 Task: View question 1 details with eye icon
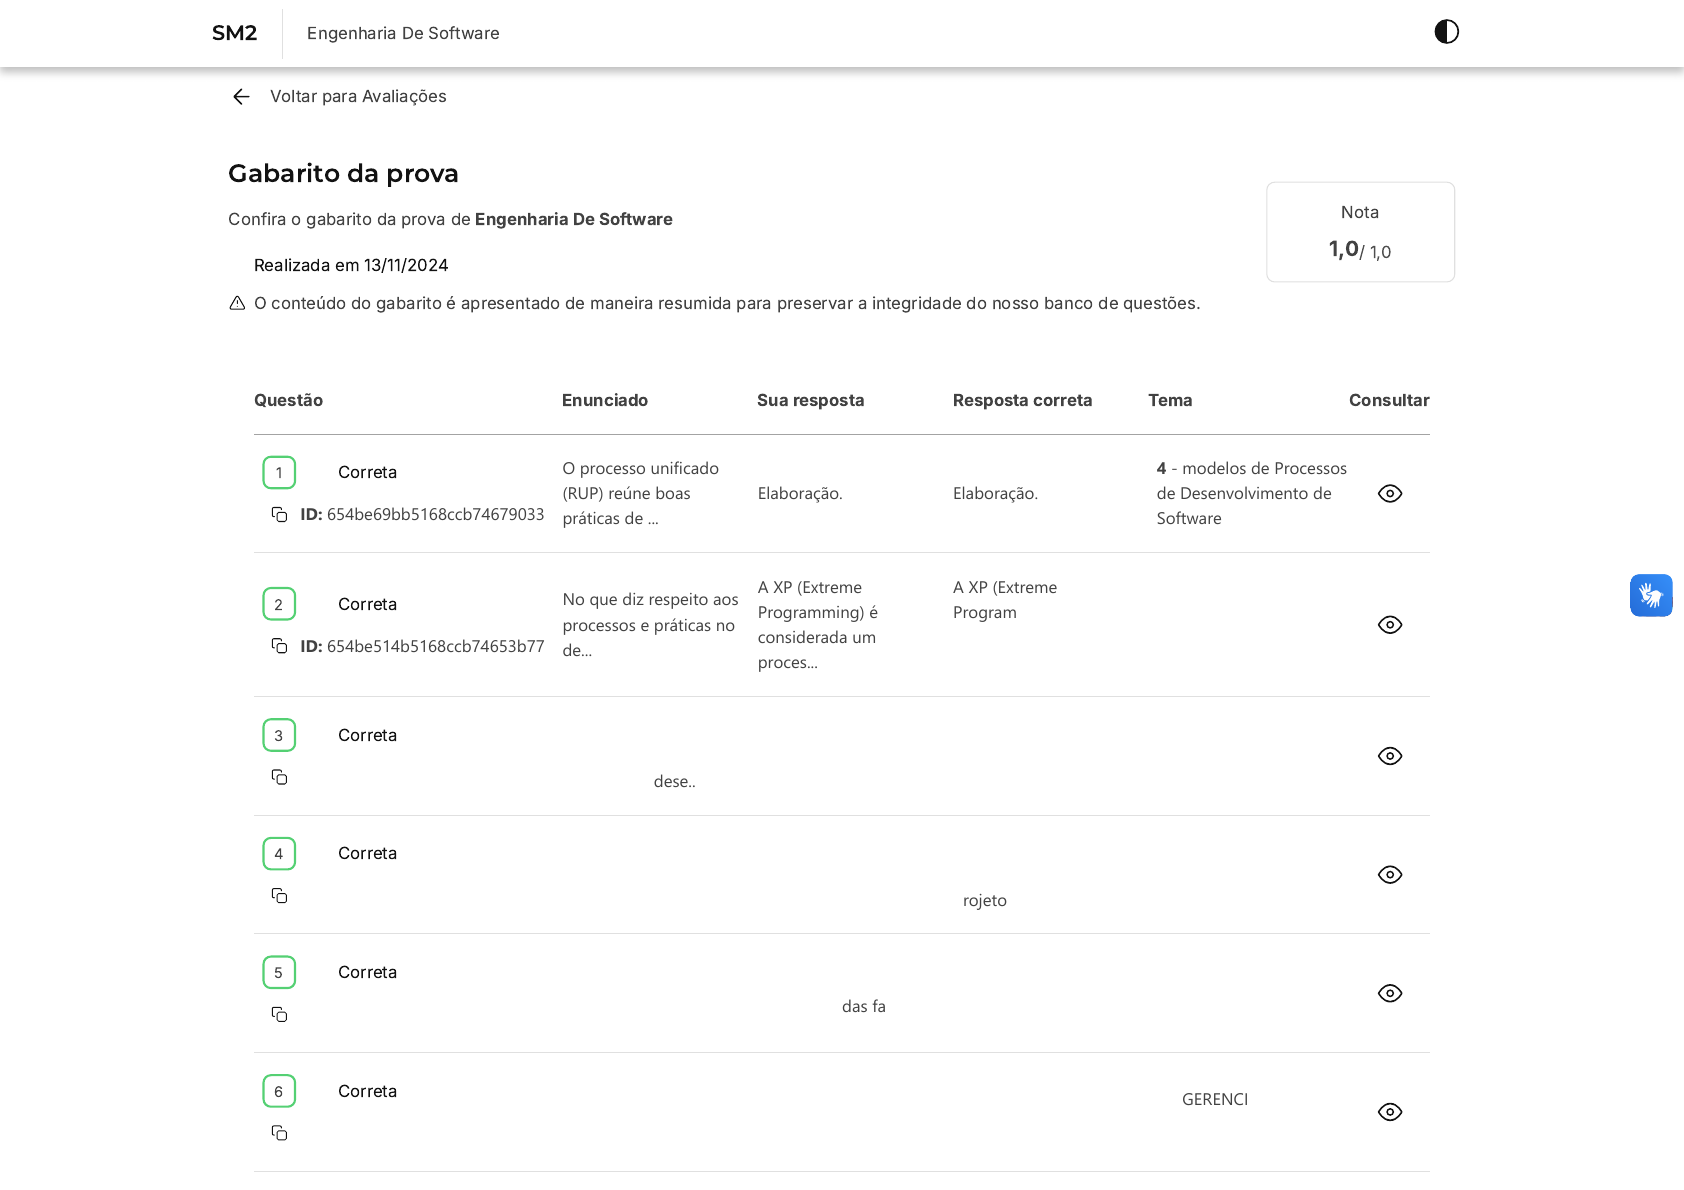tap(1389, 494)
